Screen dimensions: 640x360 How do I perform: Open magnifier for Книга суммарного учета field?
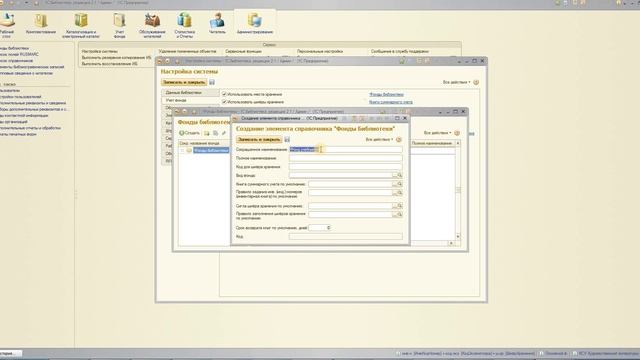(400, 184)
